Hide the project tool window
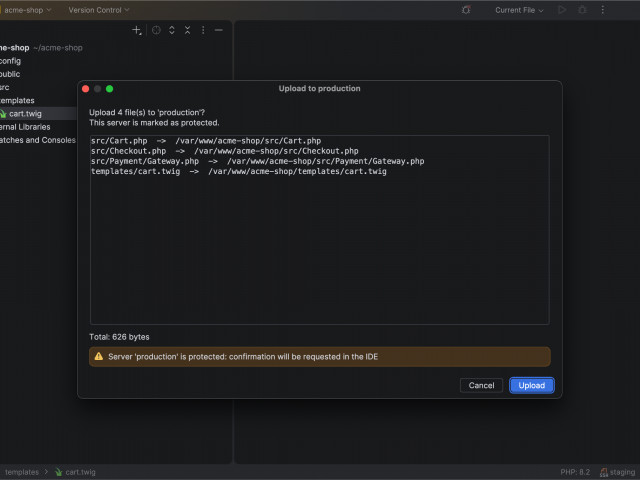This screenshot has height=480, width=640. 219,30
